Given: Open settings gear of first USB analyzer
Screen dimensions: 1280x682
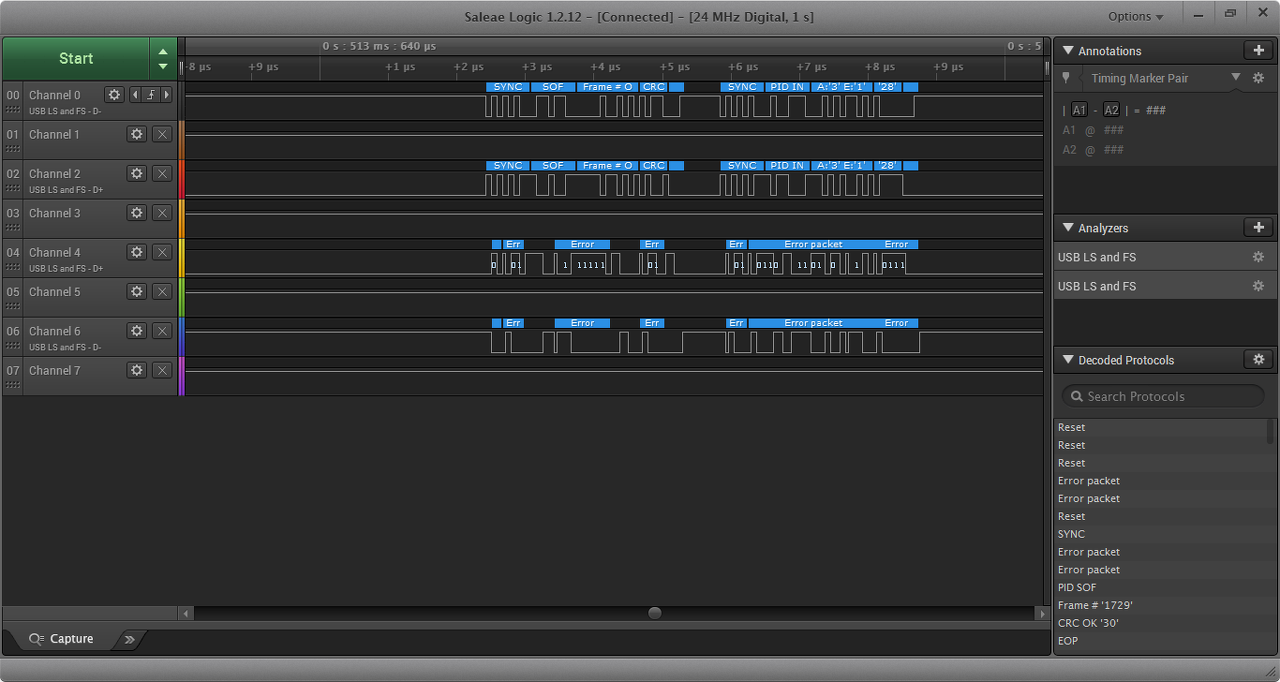Looking at the screenshot, I should point(1258,257).
